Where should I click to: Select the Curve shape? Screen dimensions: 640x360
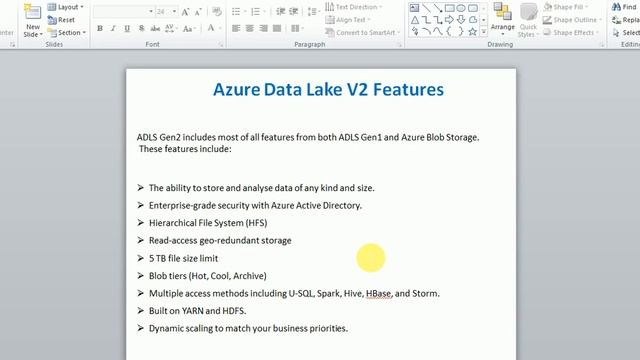tap(438, 31)
